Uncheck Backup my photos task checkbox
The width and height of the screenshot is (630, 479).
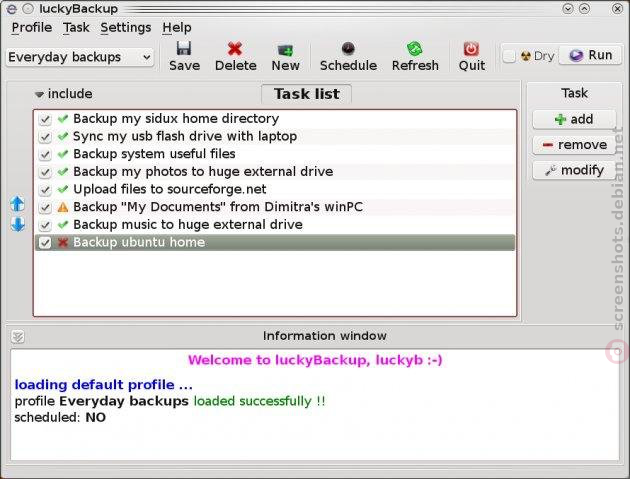[x=45, y=172]
